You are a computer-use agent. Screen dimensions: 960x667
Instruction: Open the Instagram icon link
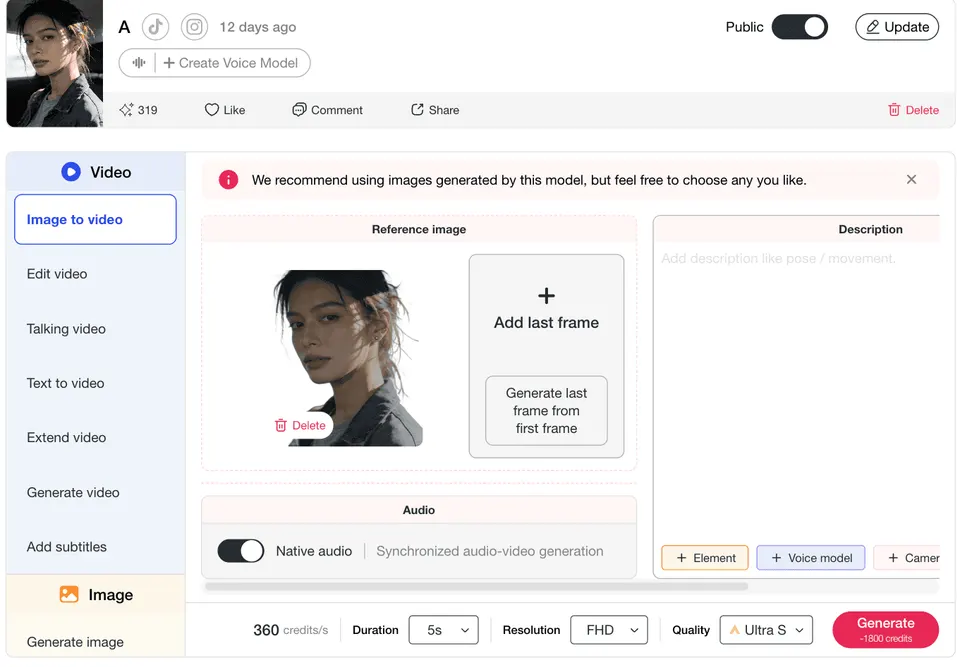[x=194, y=27]
